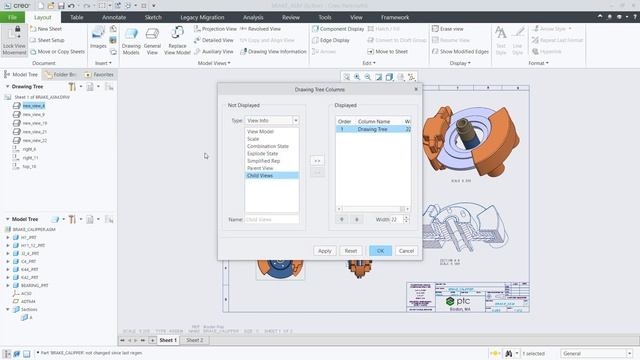Click the Apply button

coord(324,251)
